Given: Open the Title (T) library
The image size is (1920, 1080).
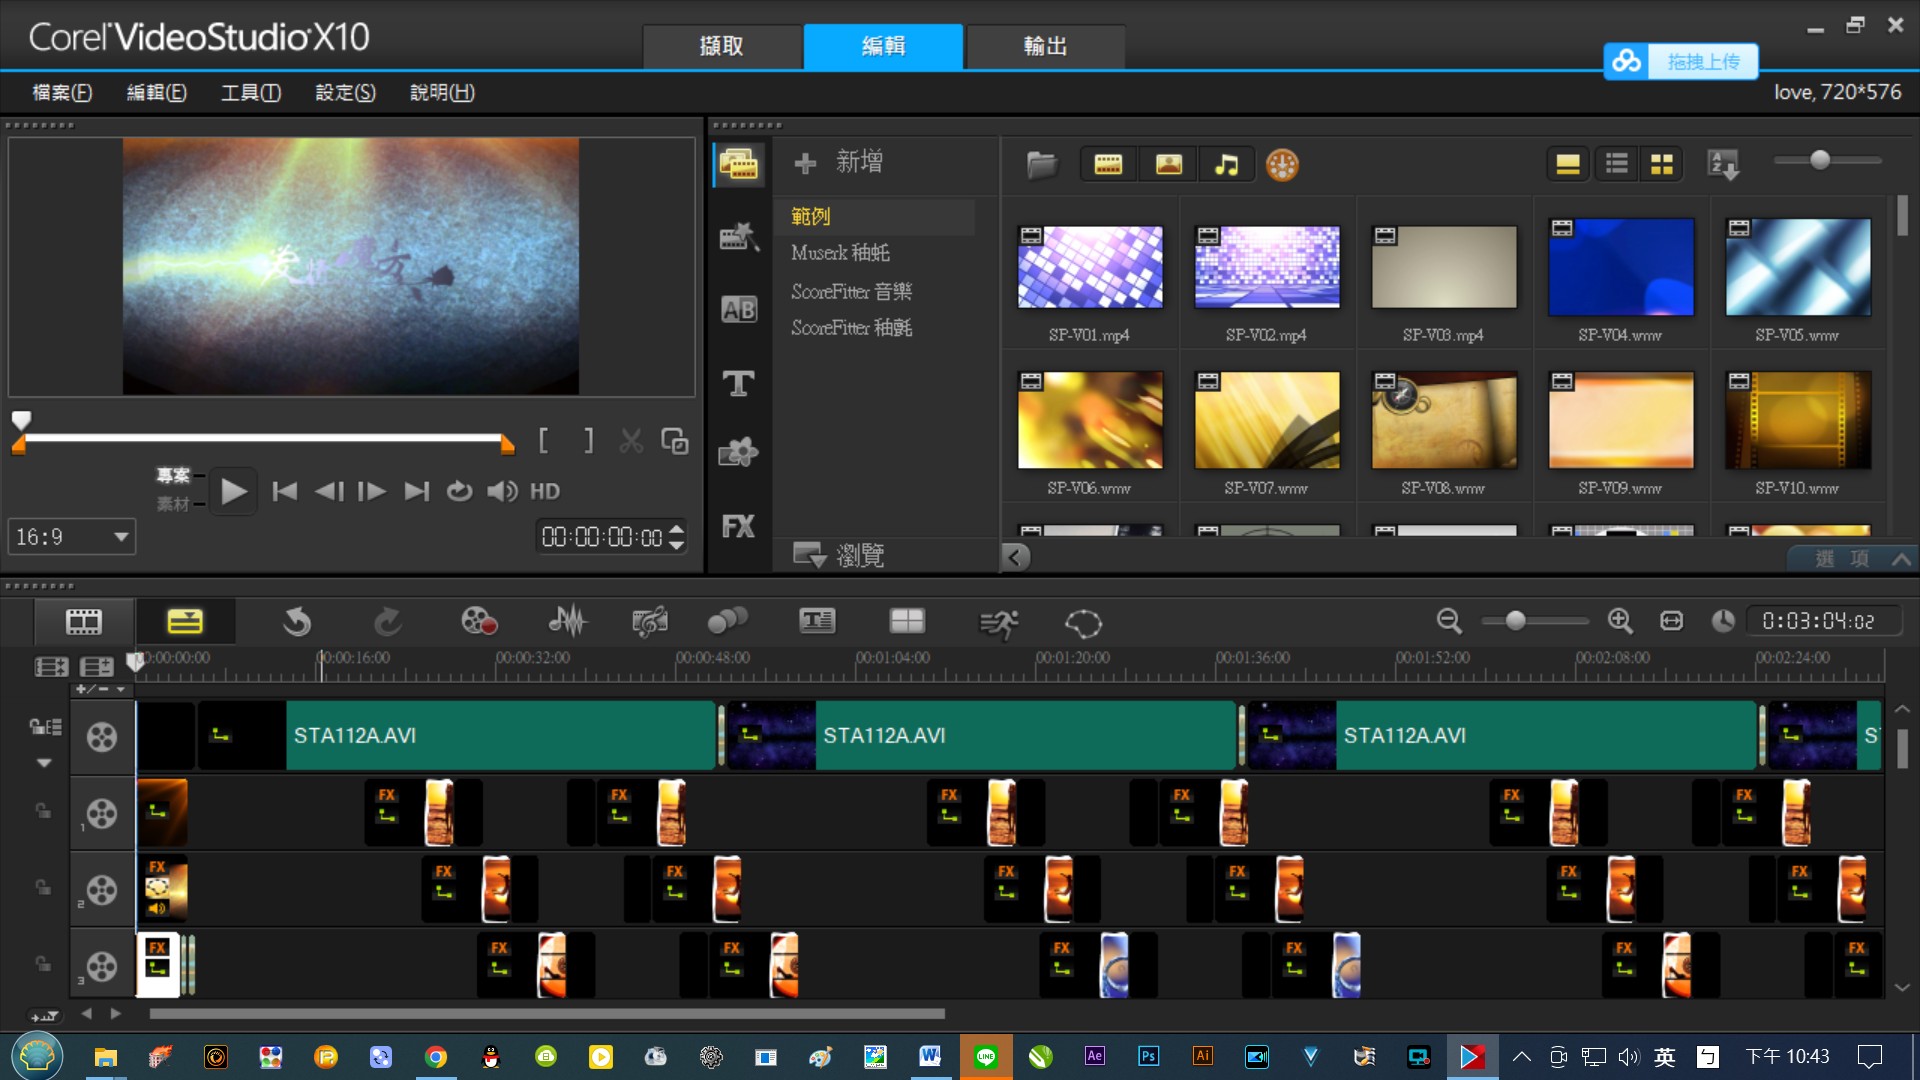Looking at the screenshot, I should [739, 383].
